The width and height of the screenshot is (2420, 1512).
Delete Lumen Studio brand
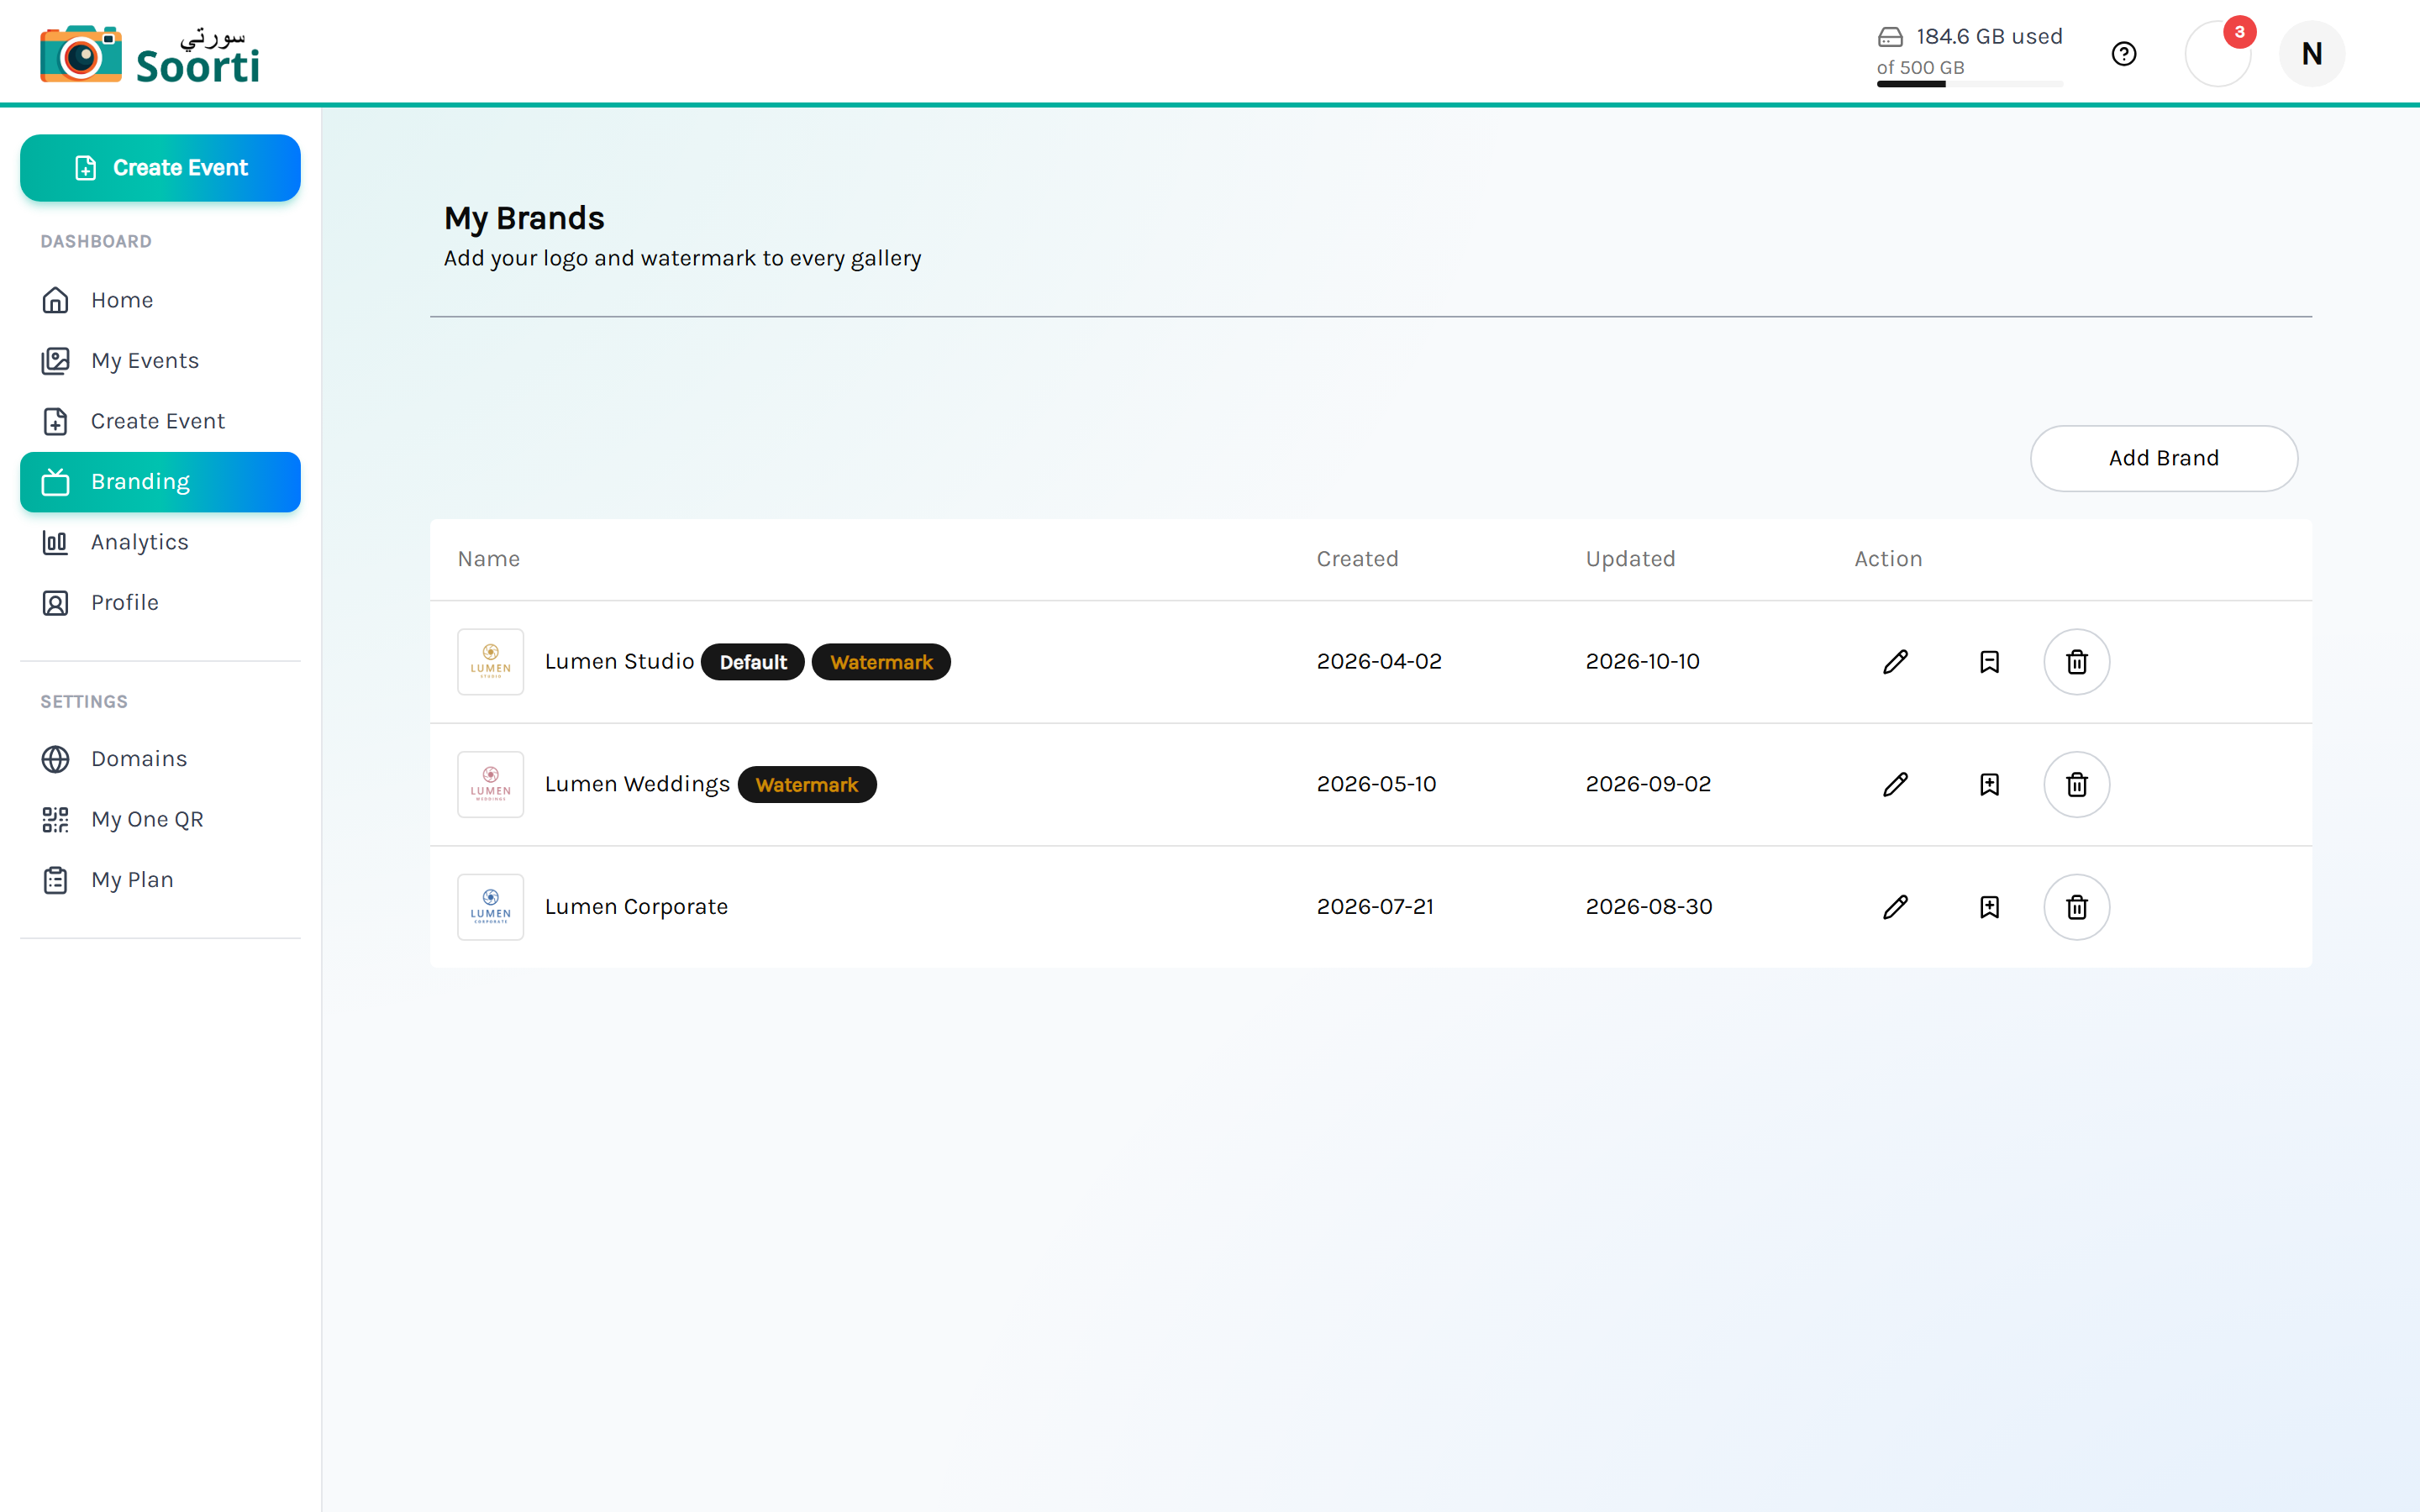coord(2077,662)
